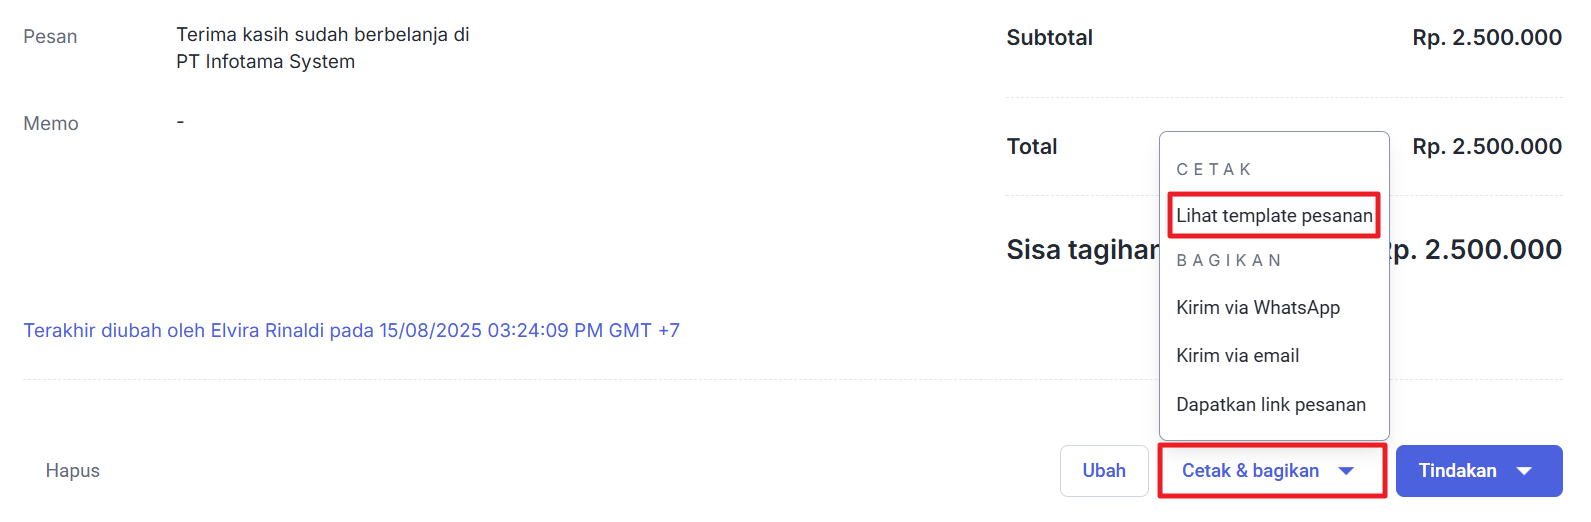Select Kirim via email

[x=1238, y=356]
